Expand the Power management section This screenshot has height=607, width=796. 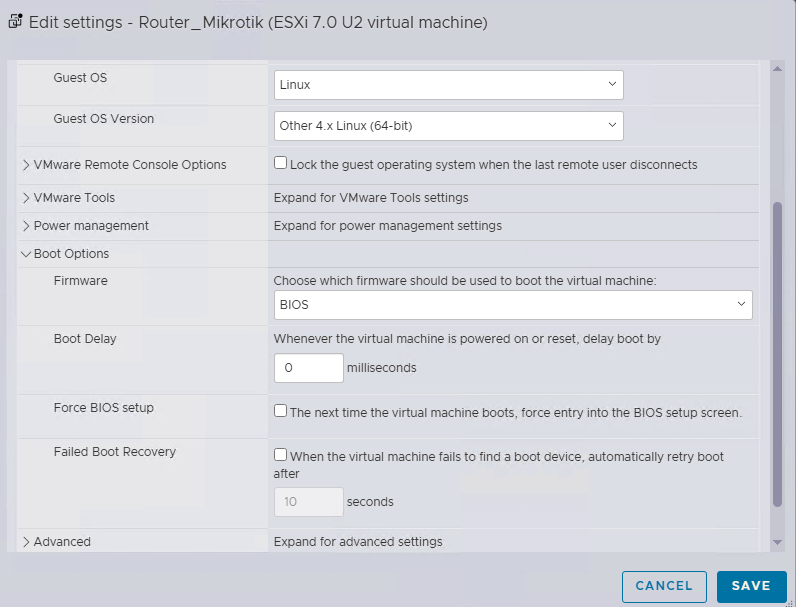coord(26,226)
